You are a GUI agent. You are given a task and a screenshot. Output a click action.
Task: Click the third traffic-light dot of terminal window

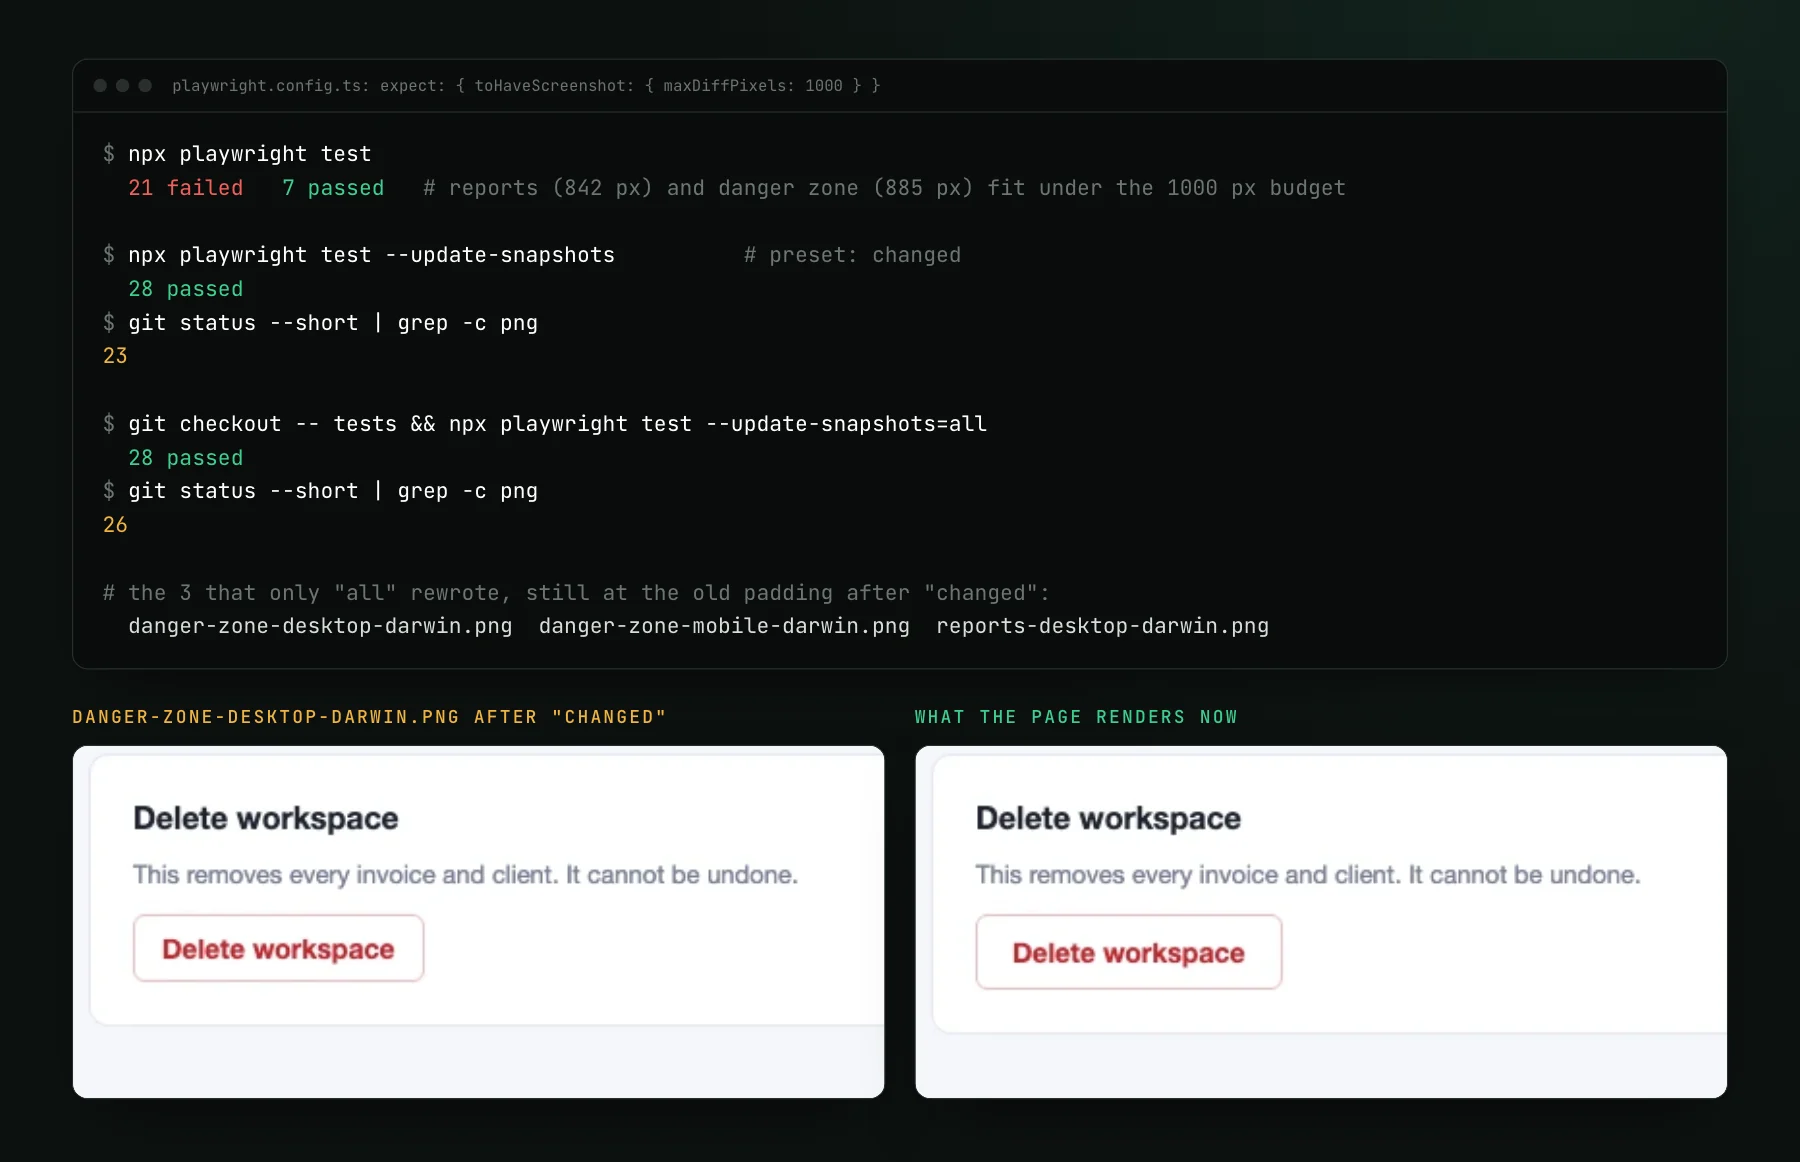point(145,86)
